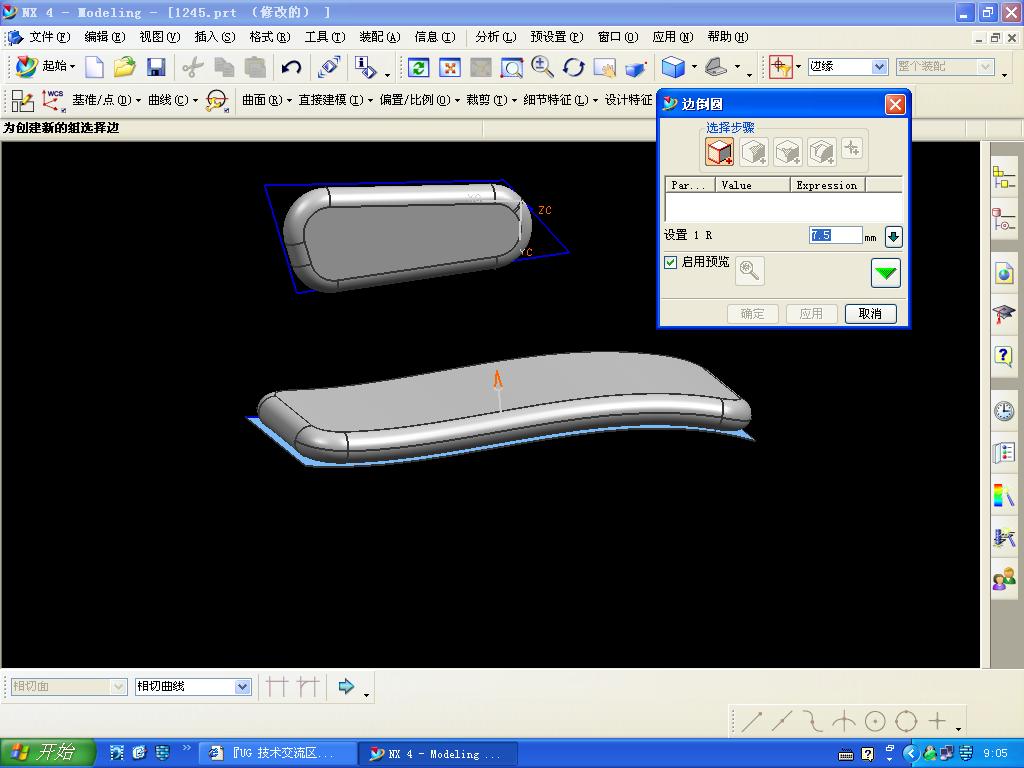
Task: Switch to UG 技术交流区 taskbar window
Action: click(278, 754)
